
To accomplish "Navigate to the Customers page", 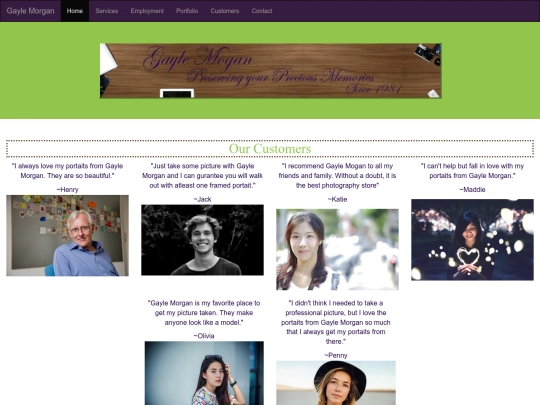I will 225,11.
